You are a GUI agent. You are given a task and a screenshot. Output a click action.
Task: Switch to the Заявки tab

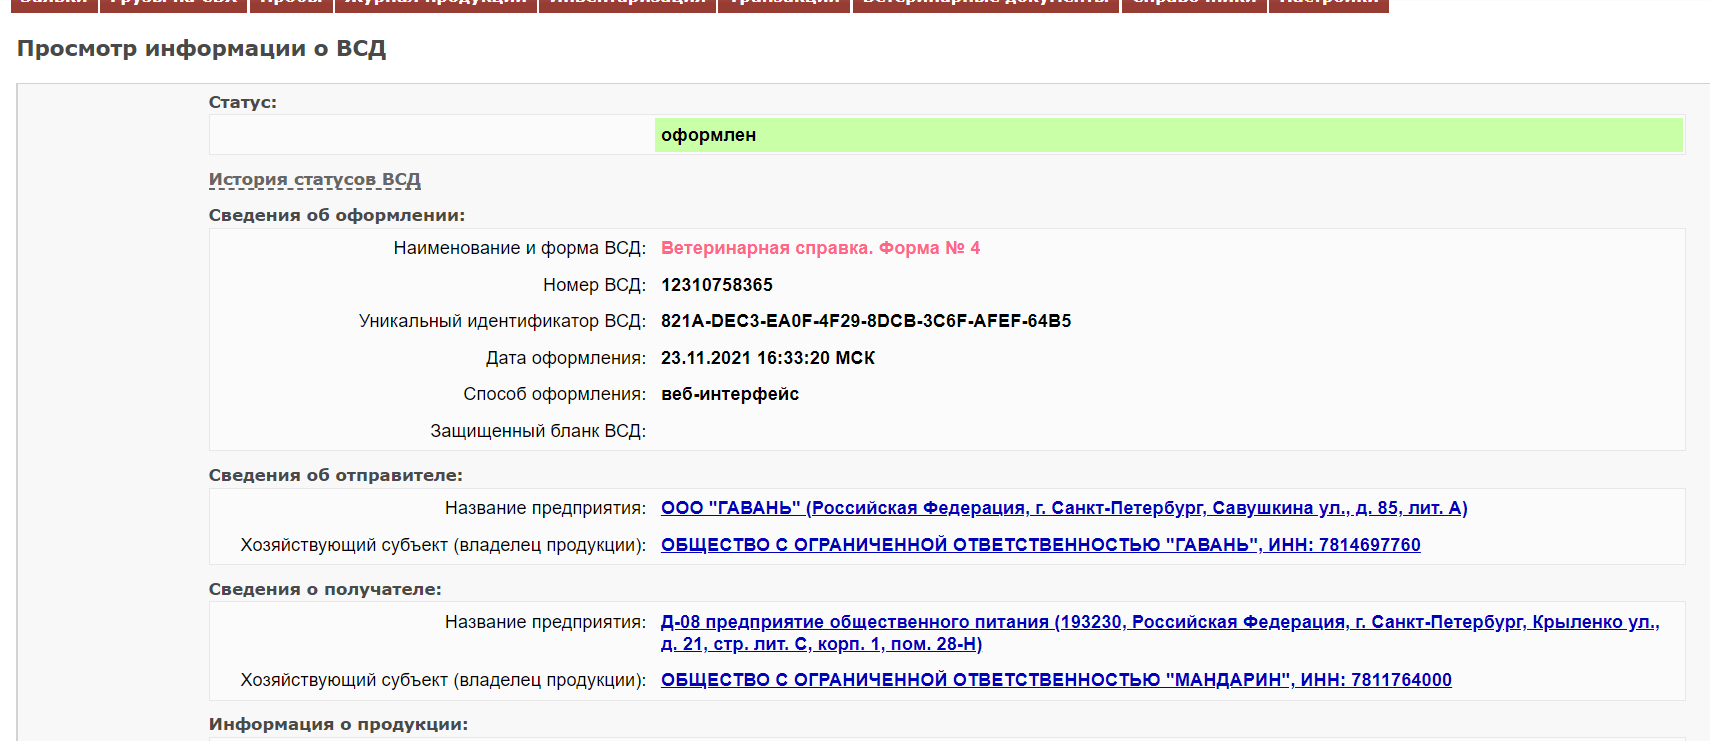click(x=54, y=3)
